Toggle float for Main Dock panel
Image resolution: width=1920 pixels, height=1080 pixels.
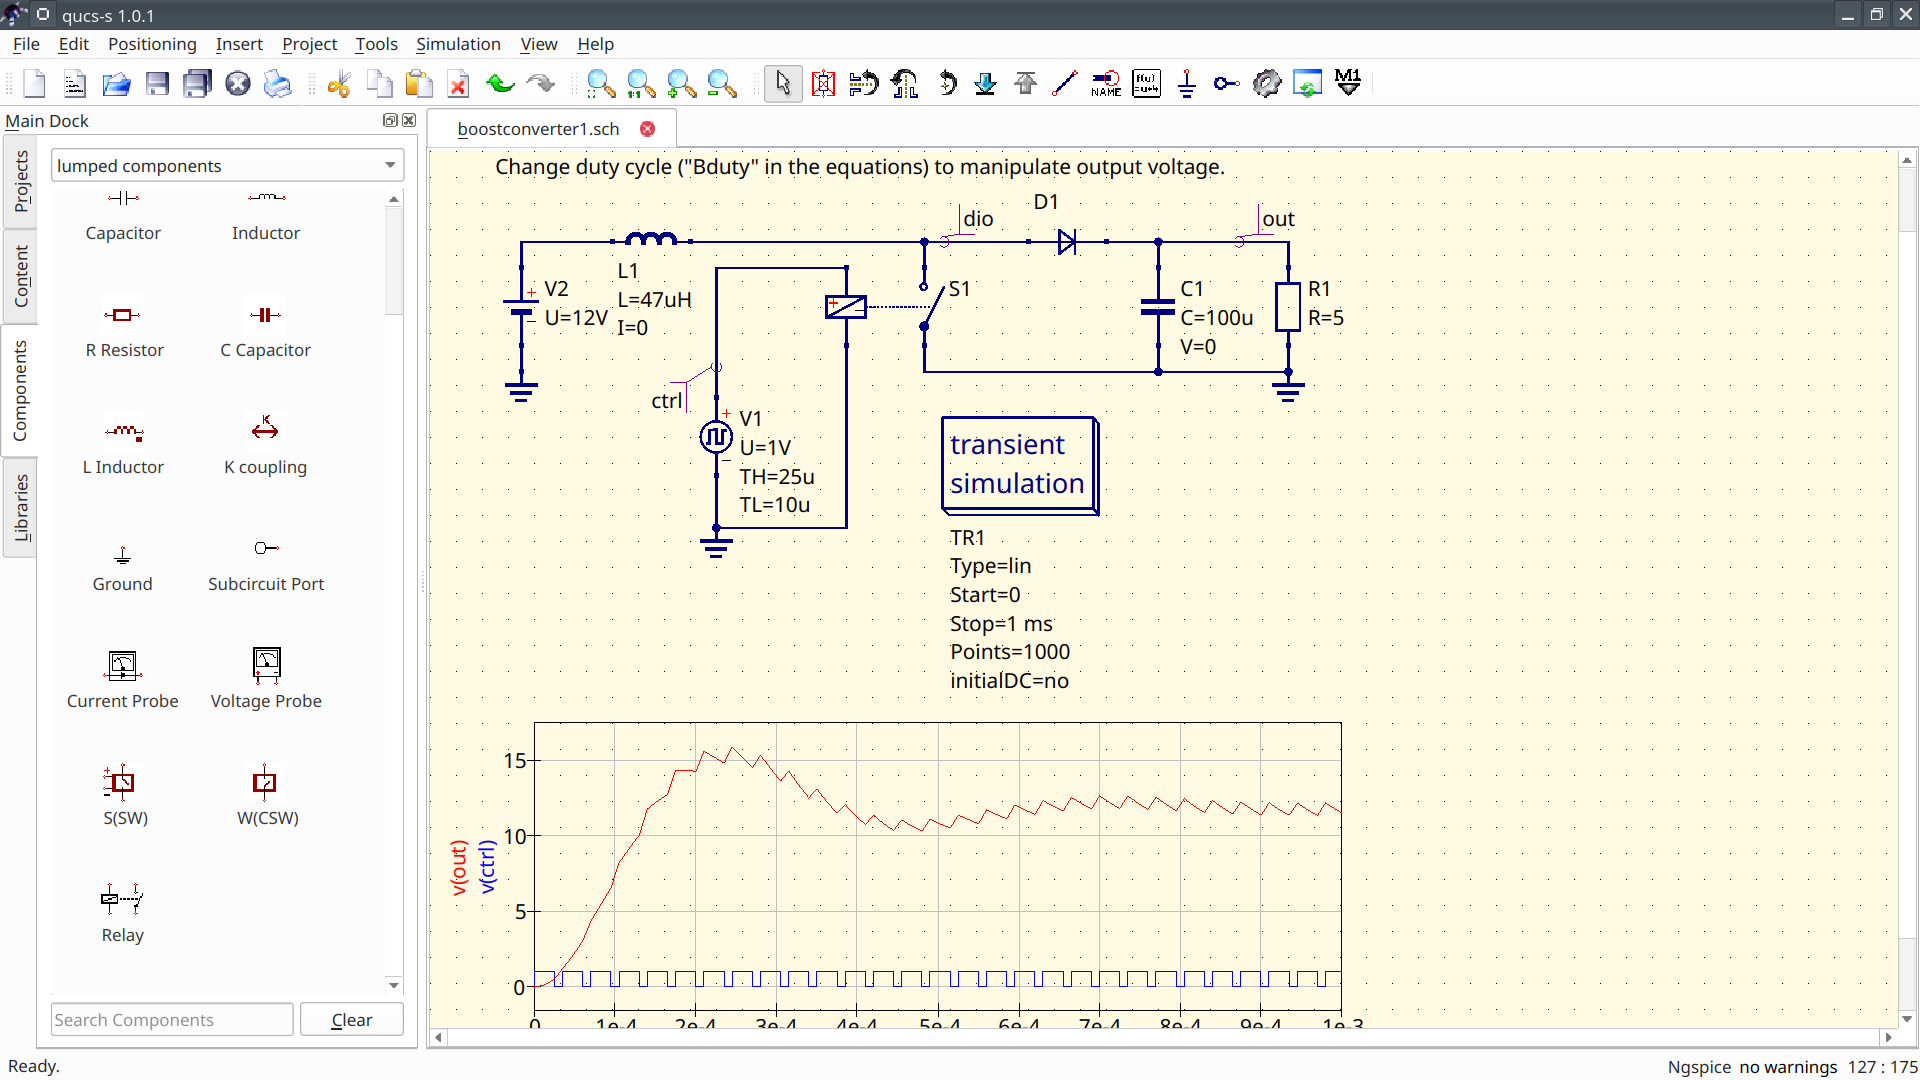(x=390, y=120)
